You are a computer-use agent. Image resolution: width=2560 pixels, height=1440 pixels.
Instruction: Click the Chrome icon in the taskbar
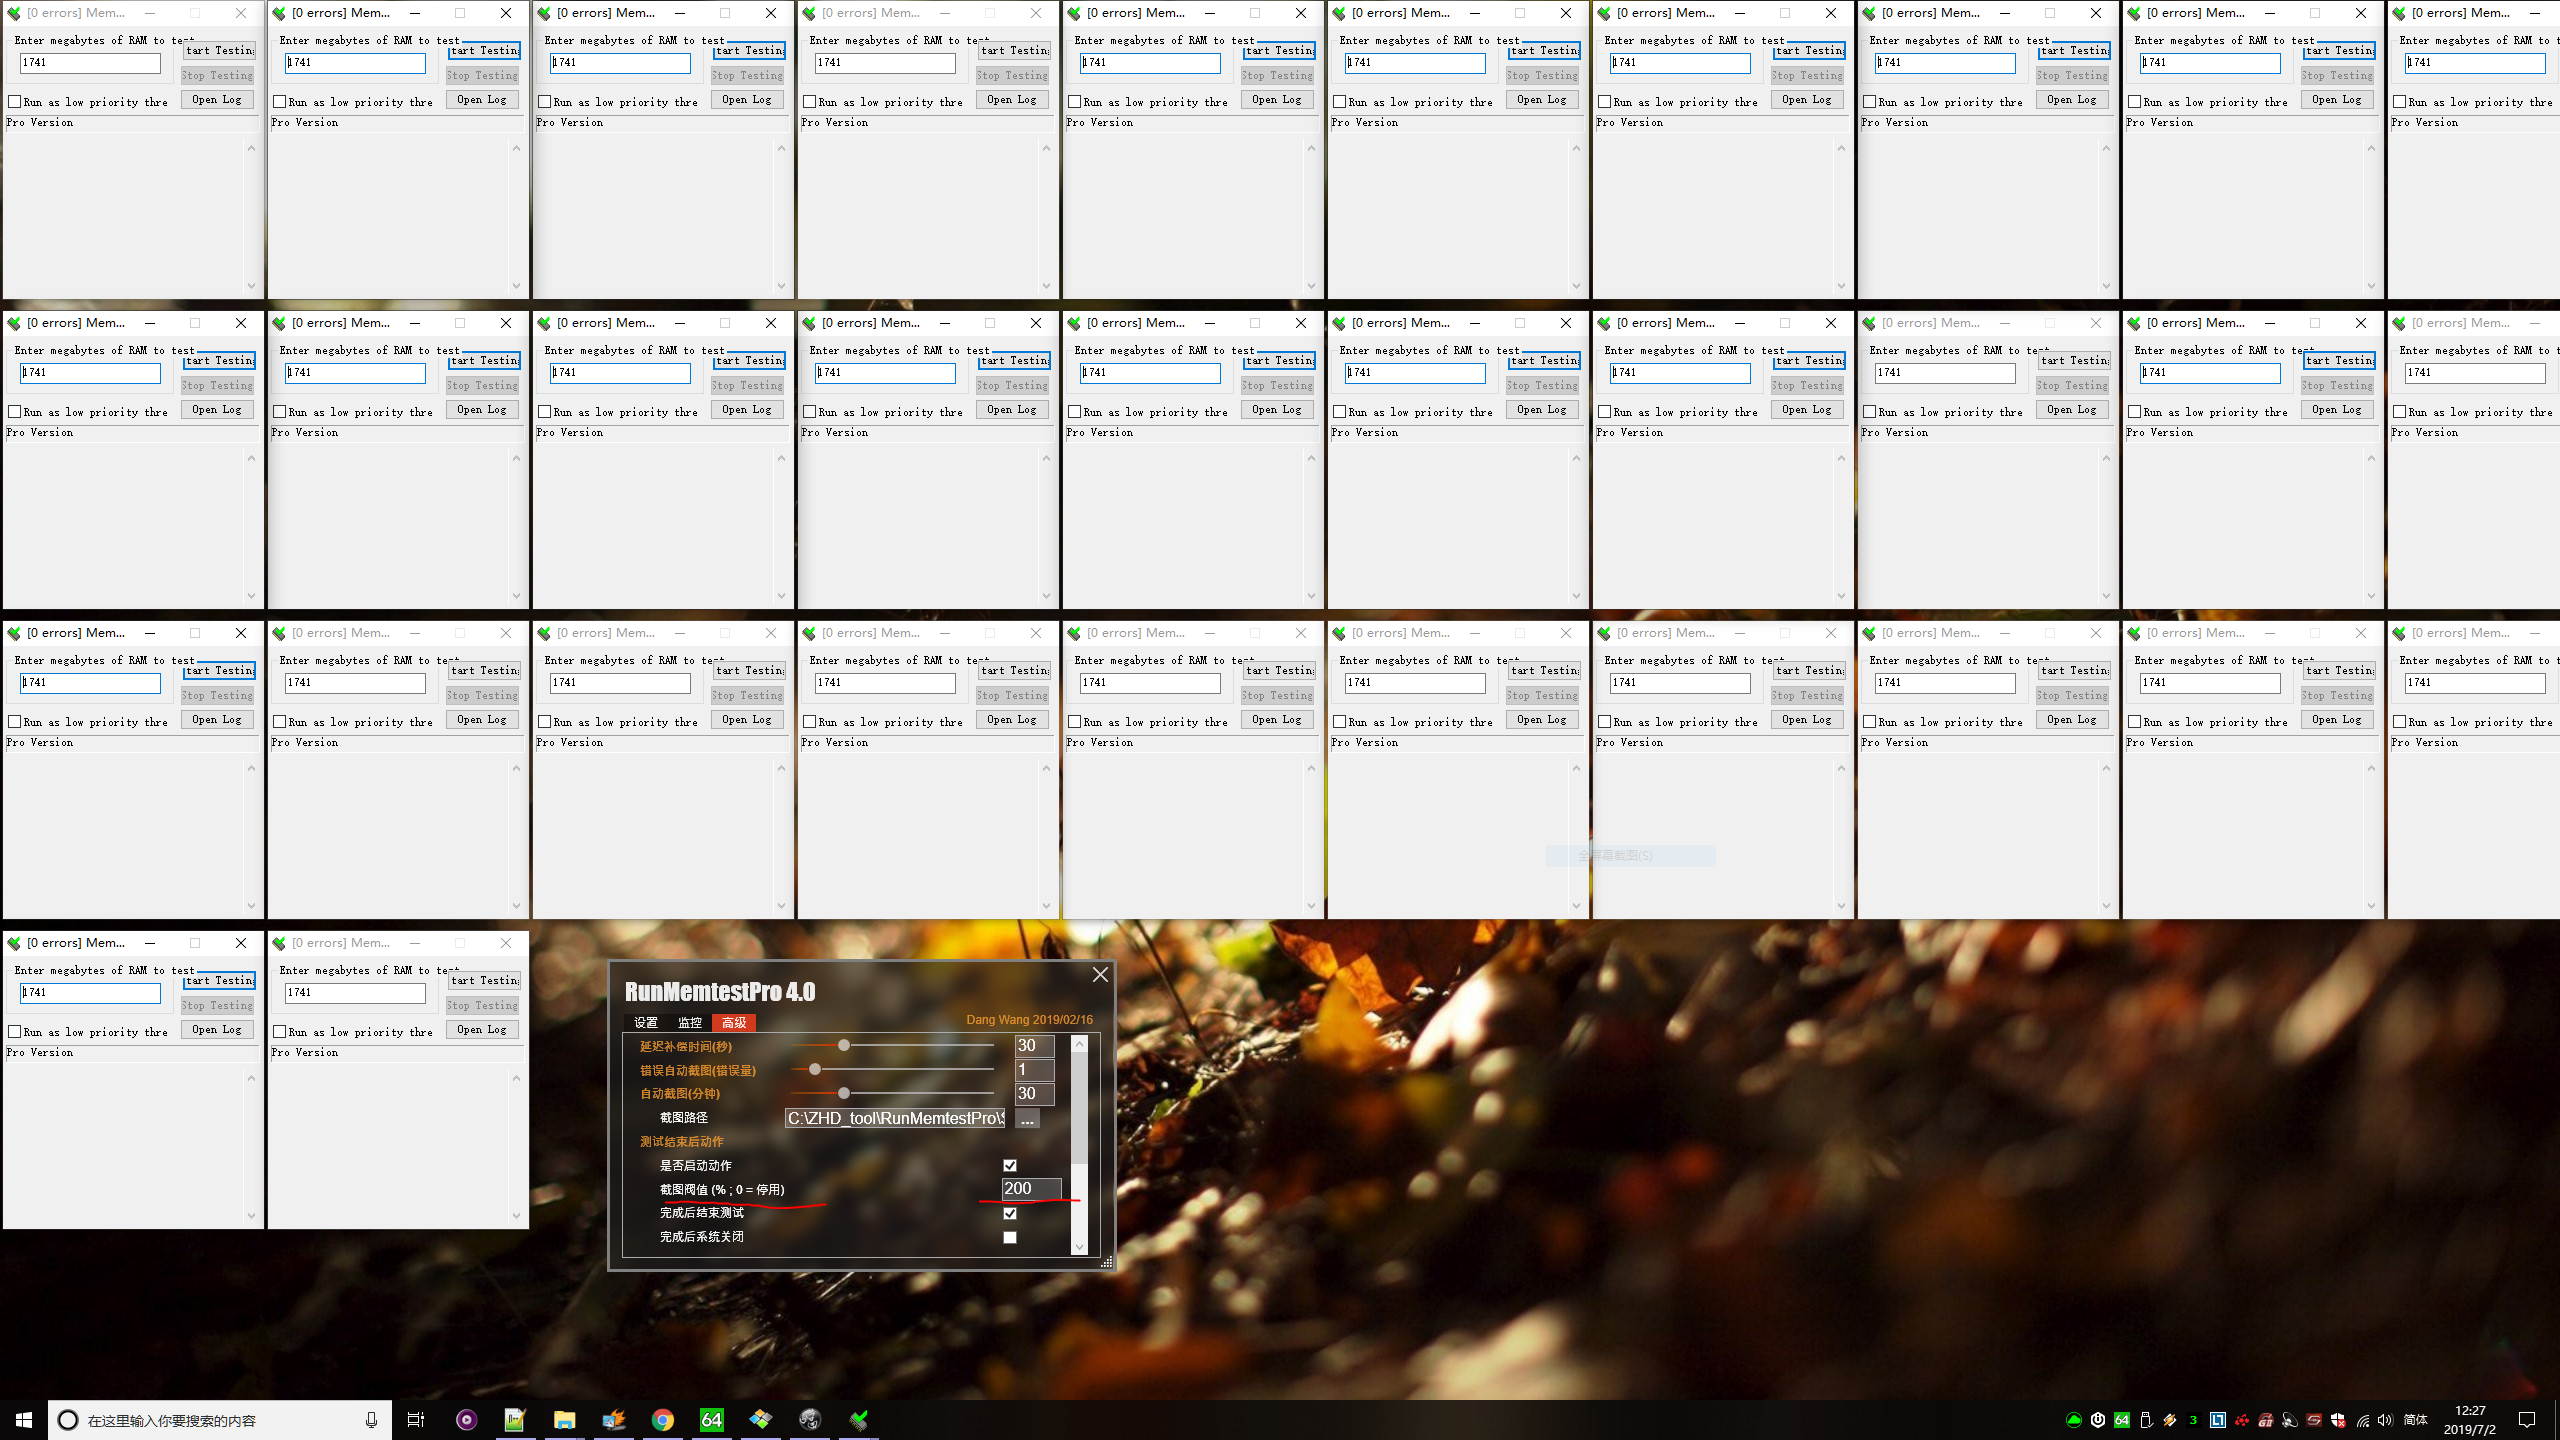point(662,1419)
